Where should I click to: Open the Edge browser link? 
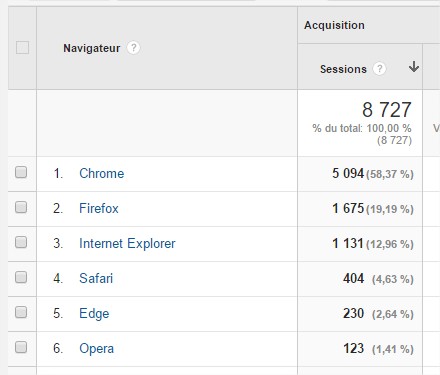click(94, 314)
